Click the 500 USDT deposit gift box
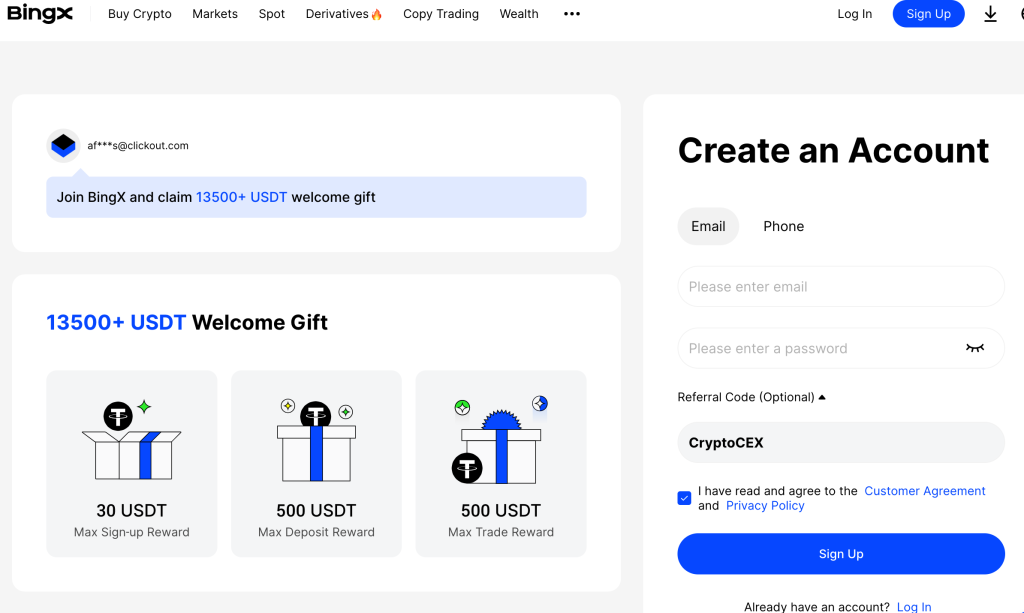1024x613 pixels. coord(316,443)
